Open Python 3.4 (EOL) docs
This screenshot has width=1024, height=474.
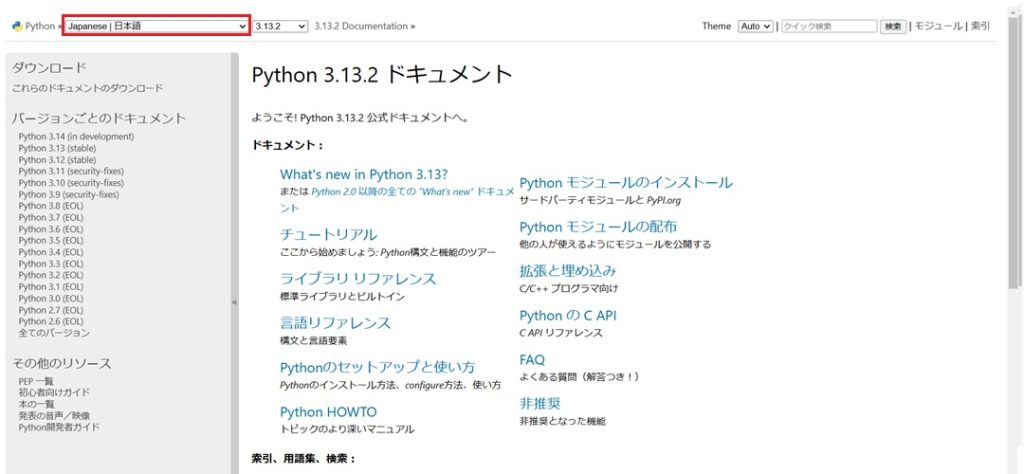[51, 252]
